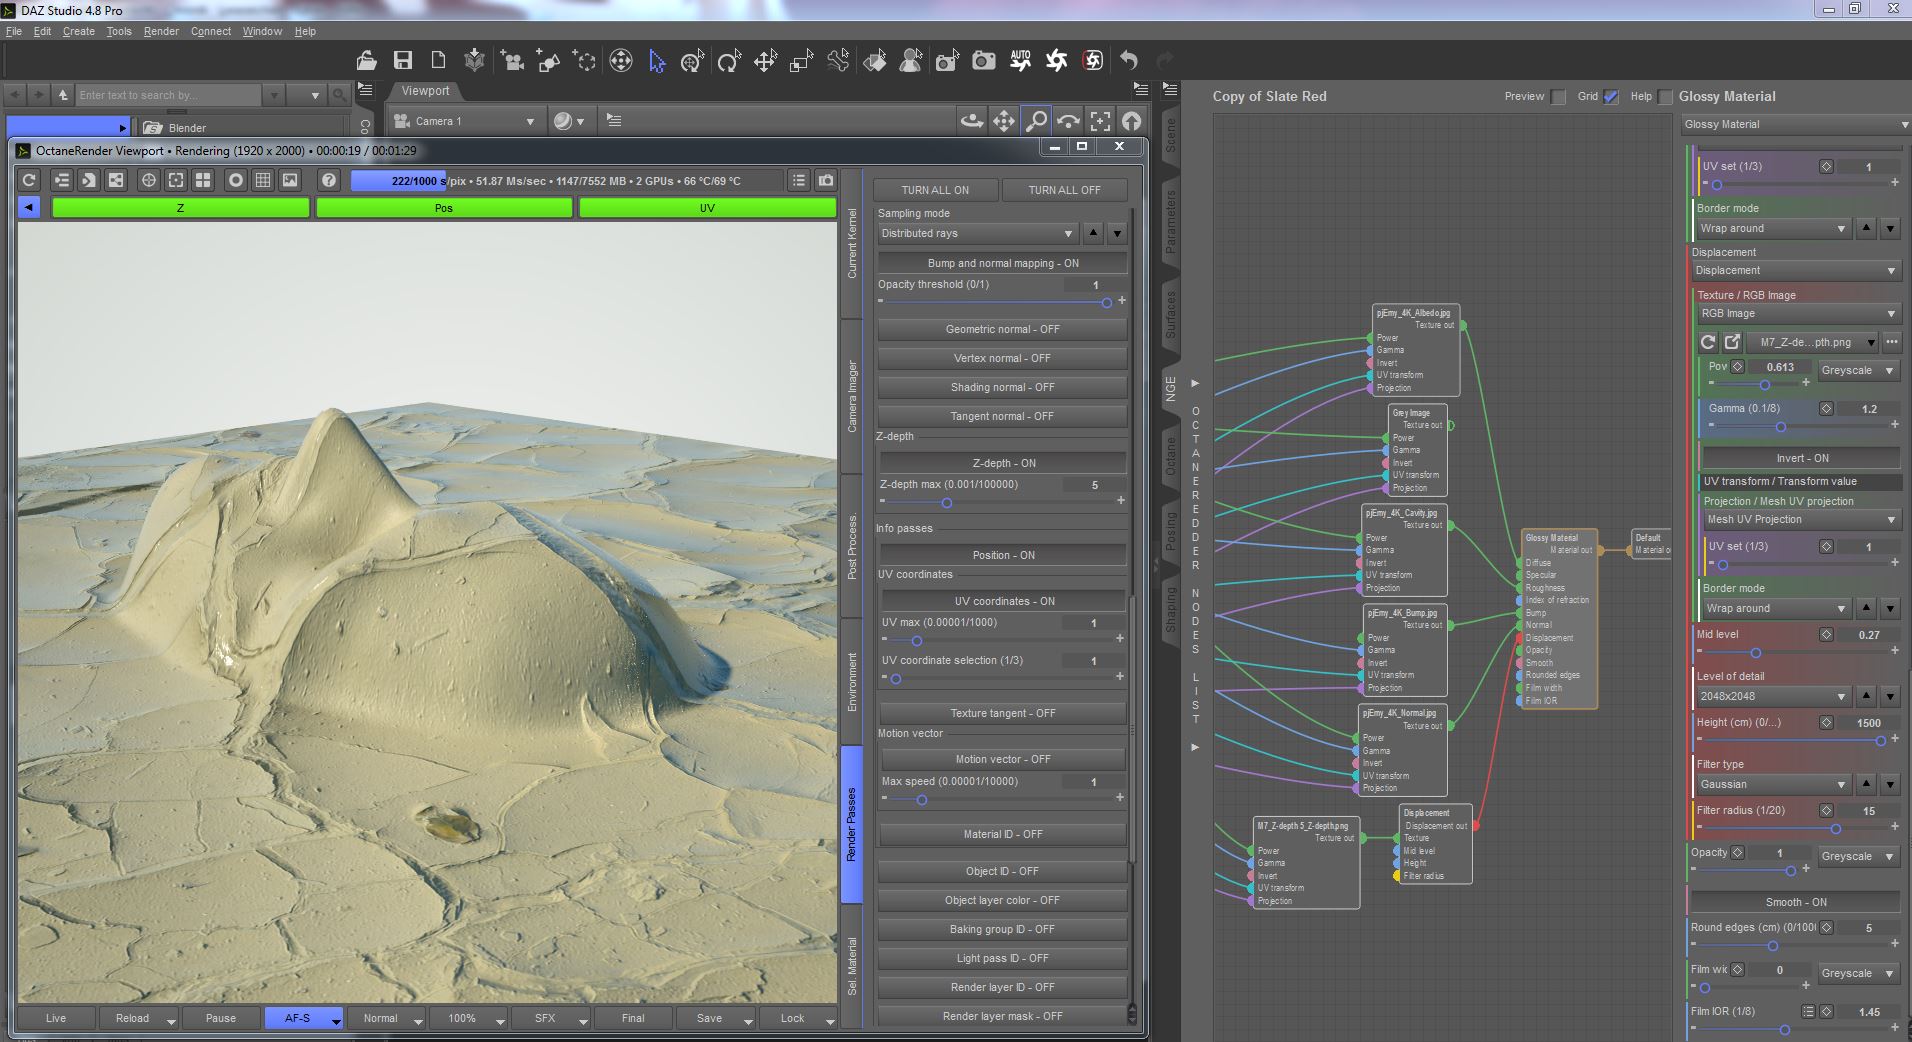1912x1042 pixels.
Task: Open the Render menu
Action: (161, 31)
